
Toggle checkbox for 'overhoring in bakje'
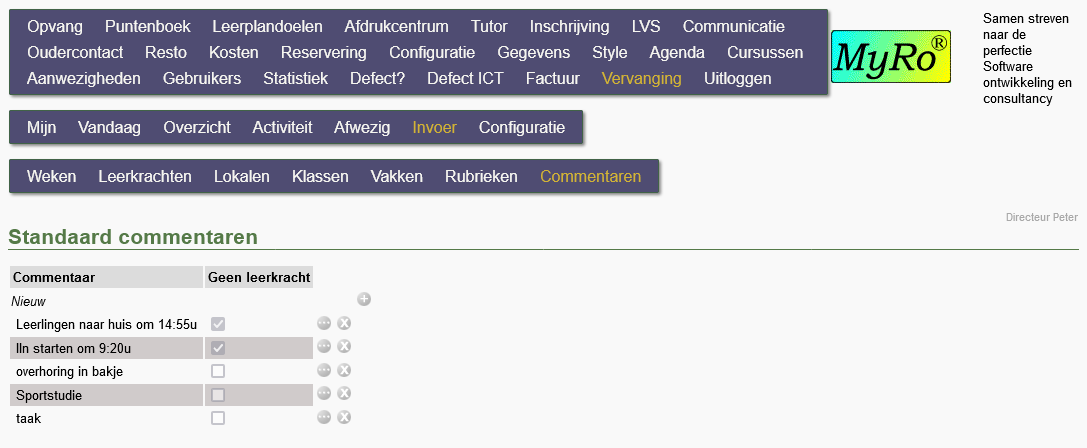click(x=218, y=371)
